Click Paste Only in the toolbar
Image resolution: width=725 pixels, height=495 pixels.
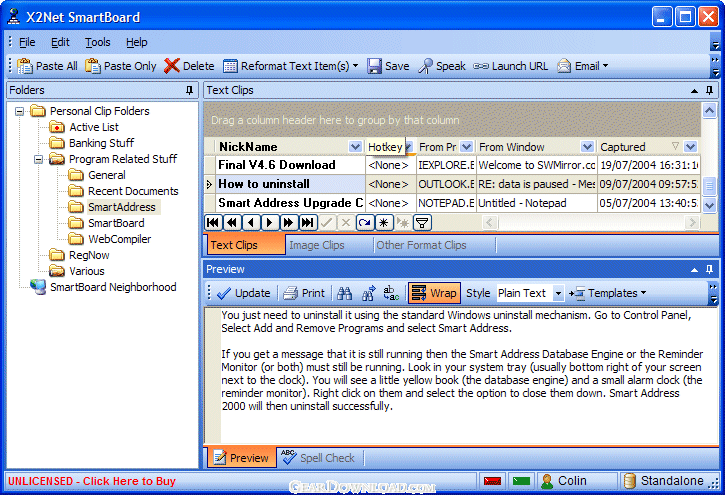tap(121, 66)
